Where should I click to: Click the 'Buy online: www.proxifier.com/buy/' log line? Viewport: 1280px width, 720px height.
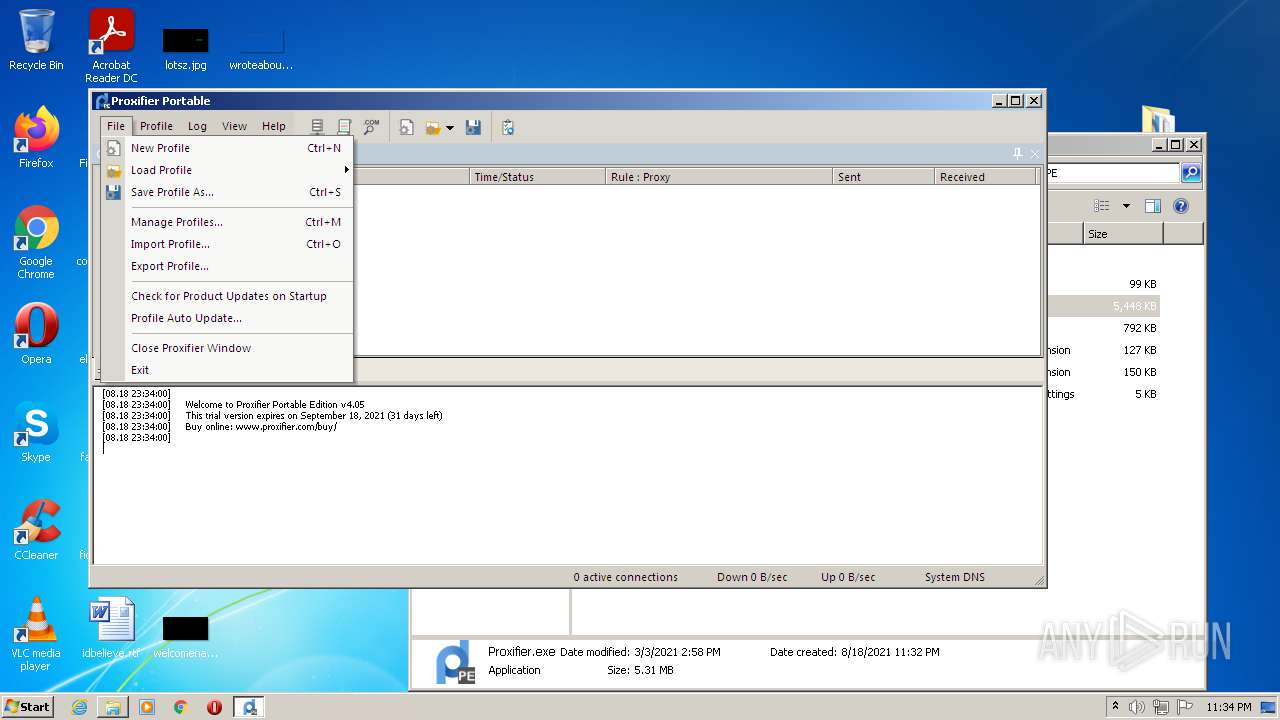[261, 427]
